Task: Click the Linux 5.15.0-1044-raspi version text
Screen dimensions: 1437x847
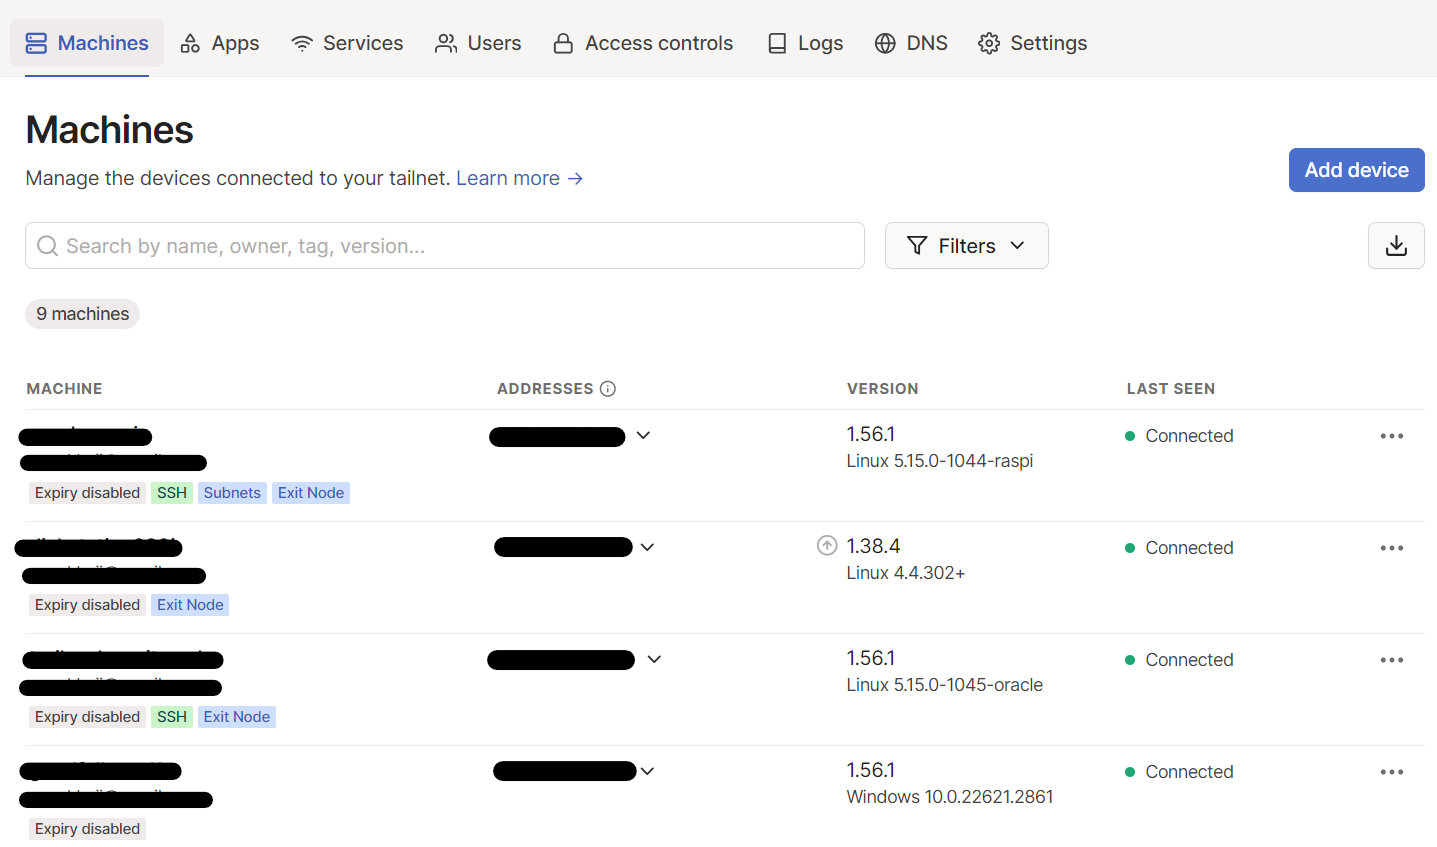Action: (x=940, y=461)
